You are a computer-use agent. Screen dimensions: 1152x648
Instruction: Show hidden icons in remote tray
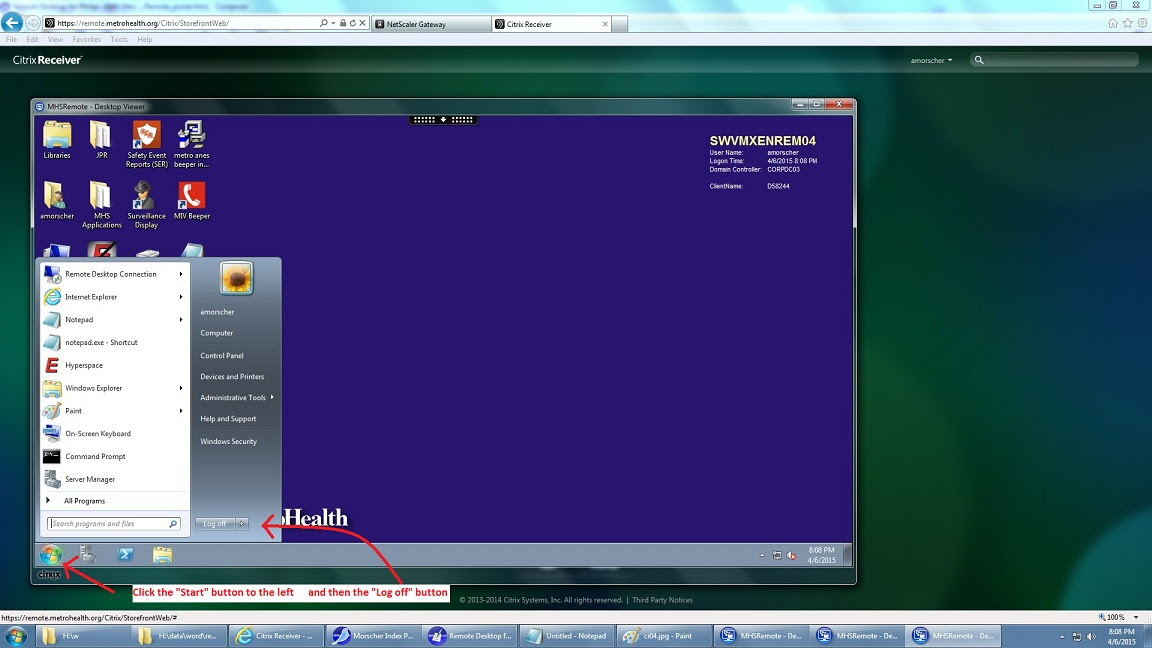click(762, 555)
